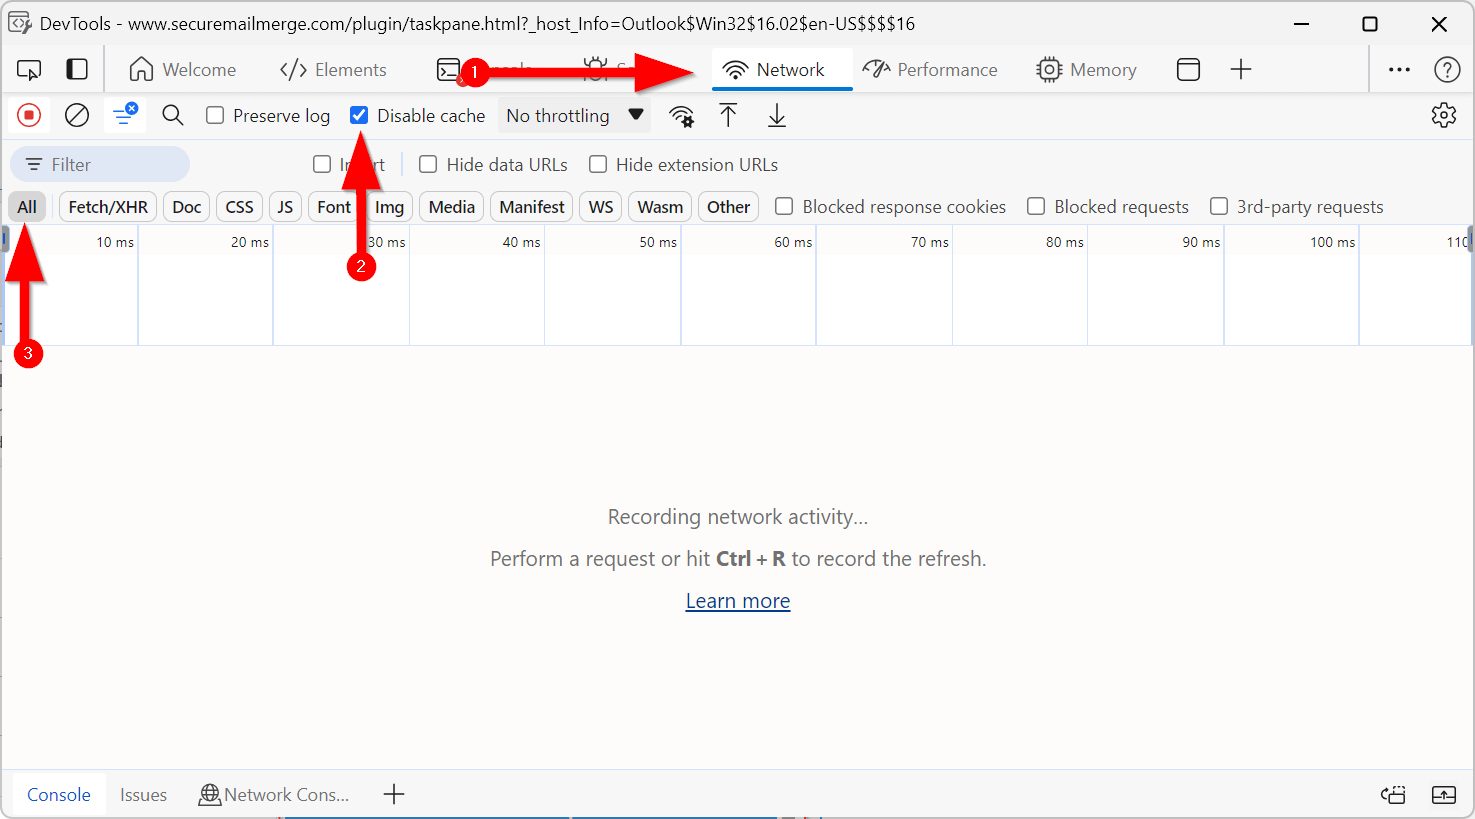The width and height of the screenshot is (1475, 819).
Task: Follow the Learn more link
Action: [738, 601]
